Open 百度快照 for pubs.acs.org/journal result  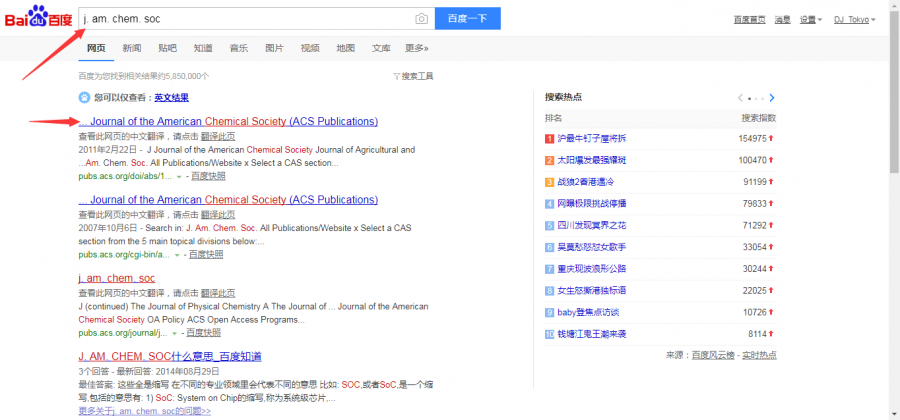tap(204, 333)
